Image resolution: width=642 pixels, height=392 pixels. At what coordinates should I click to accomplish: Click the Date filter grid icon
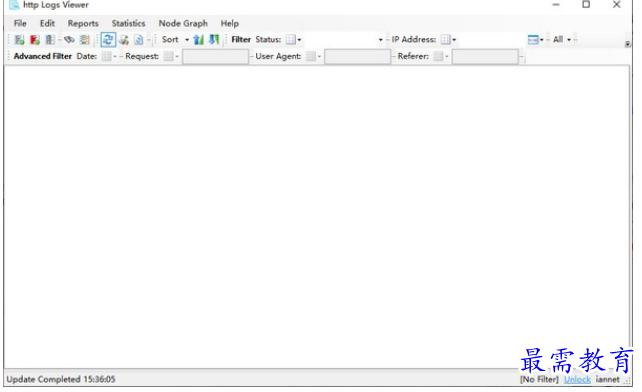pyautogui.click(x=106, y=56)
